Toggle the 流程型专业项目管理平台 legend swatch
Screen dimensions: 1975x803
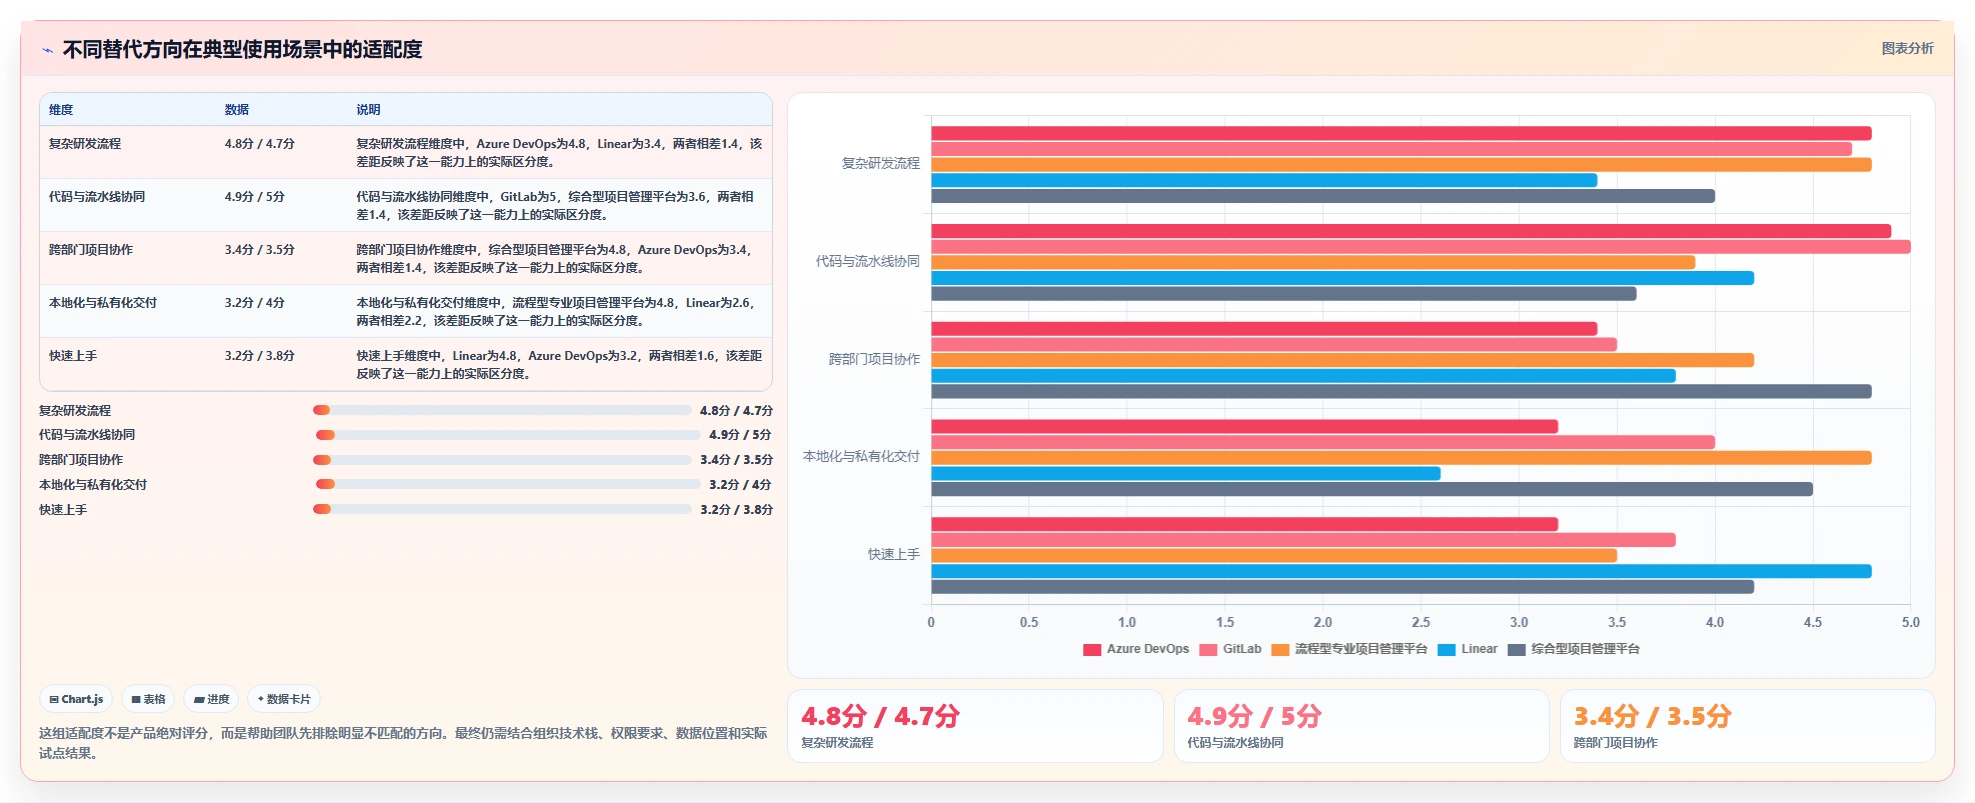[x=1280, y=650]
